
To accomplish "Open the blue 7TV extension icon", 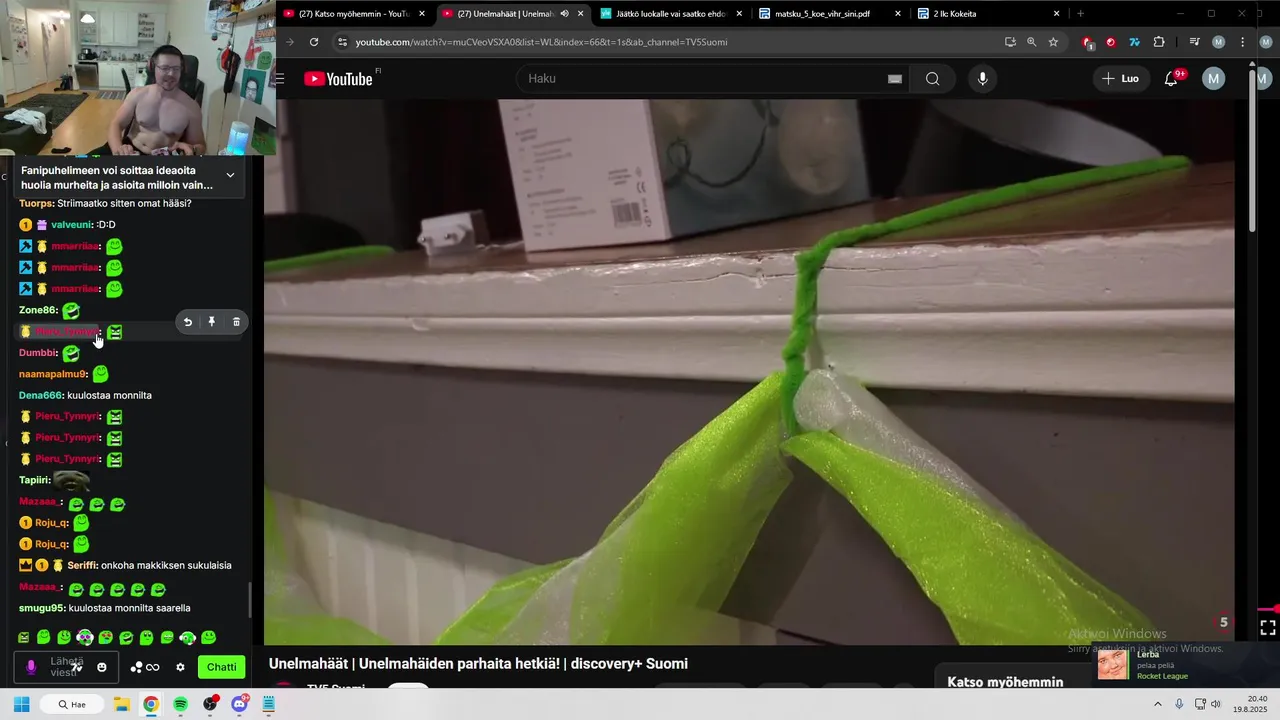I will point(1135,42).
